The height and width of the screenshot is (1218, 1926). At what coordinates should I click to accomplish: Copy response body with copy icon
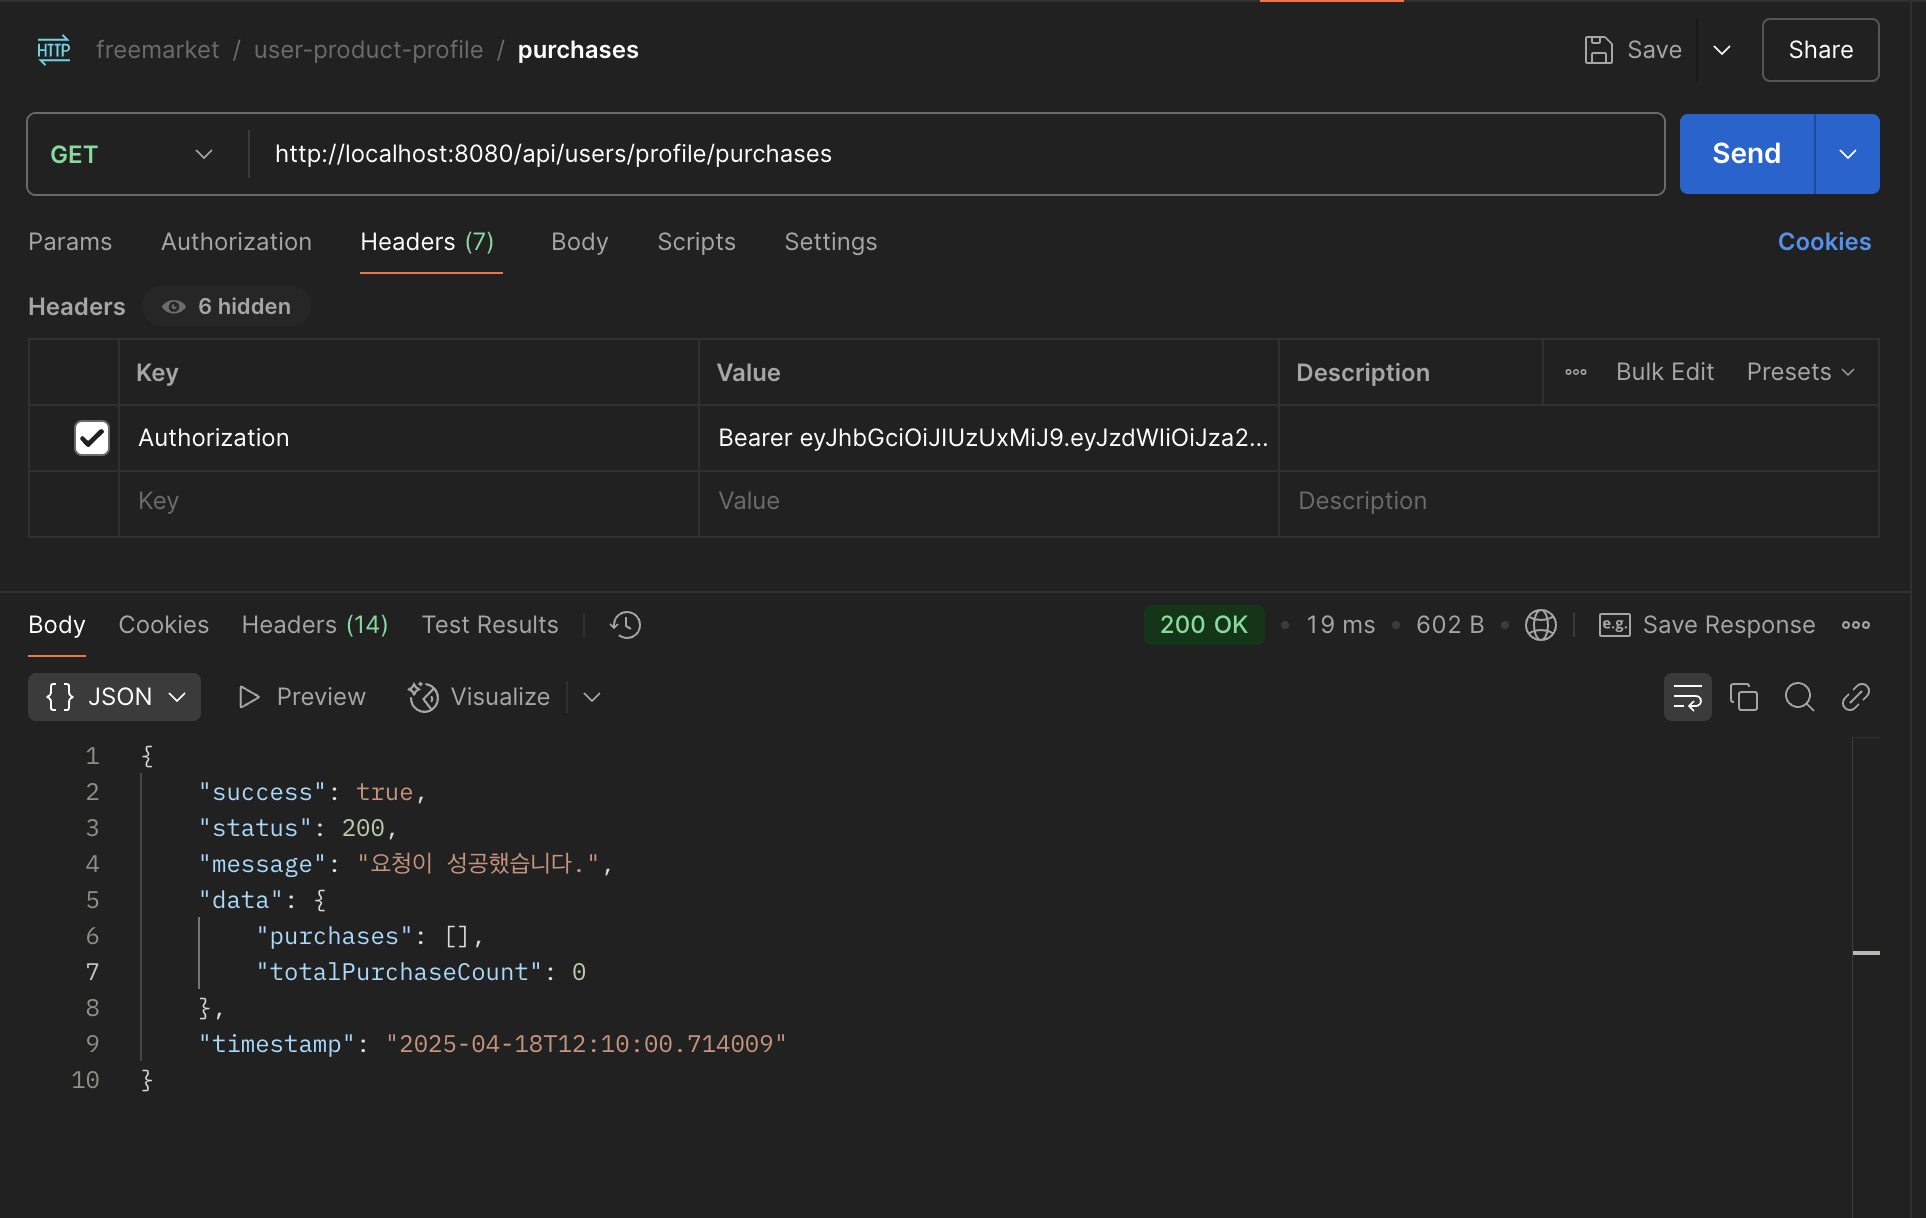(x=1743, y=697)
